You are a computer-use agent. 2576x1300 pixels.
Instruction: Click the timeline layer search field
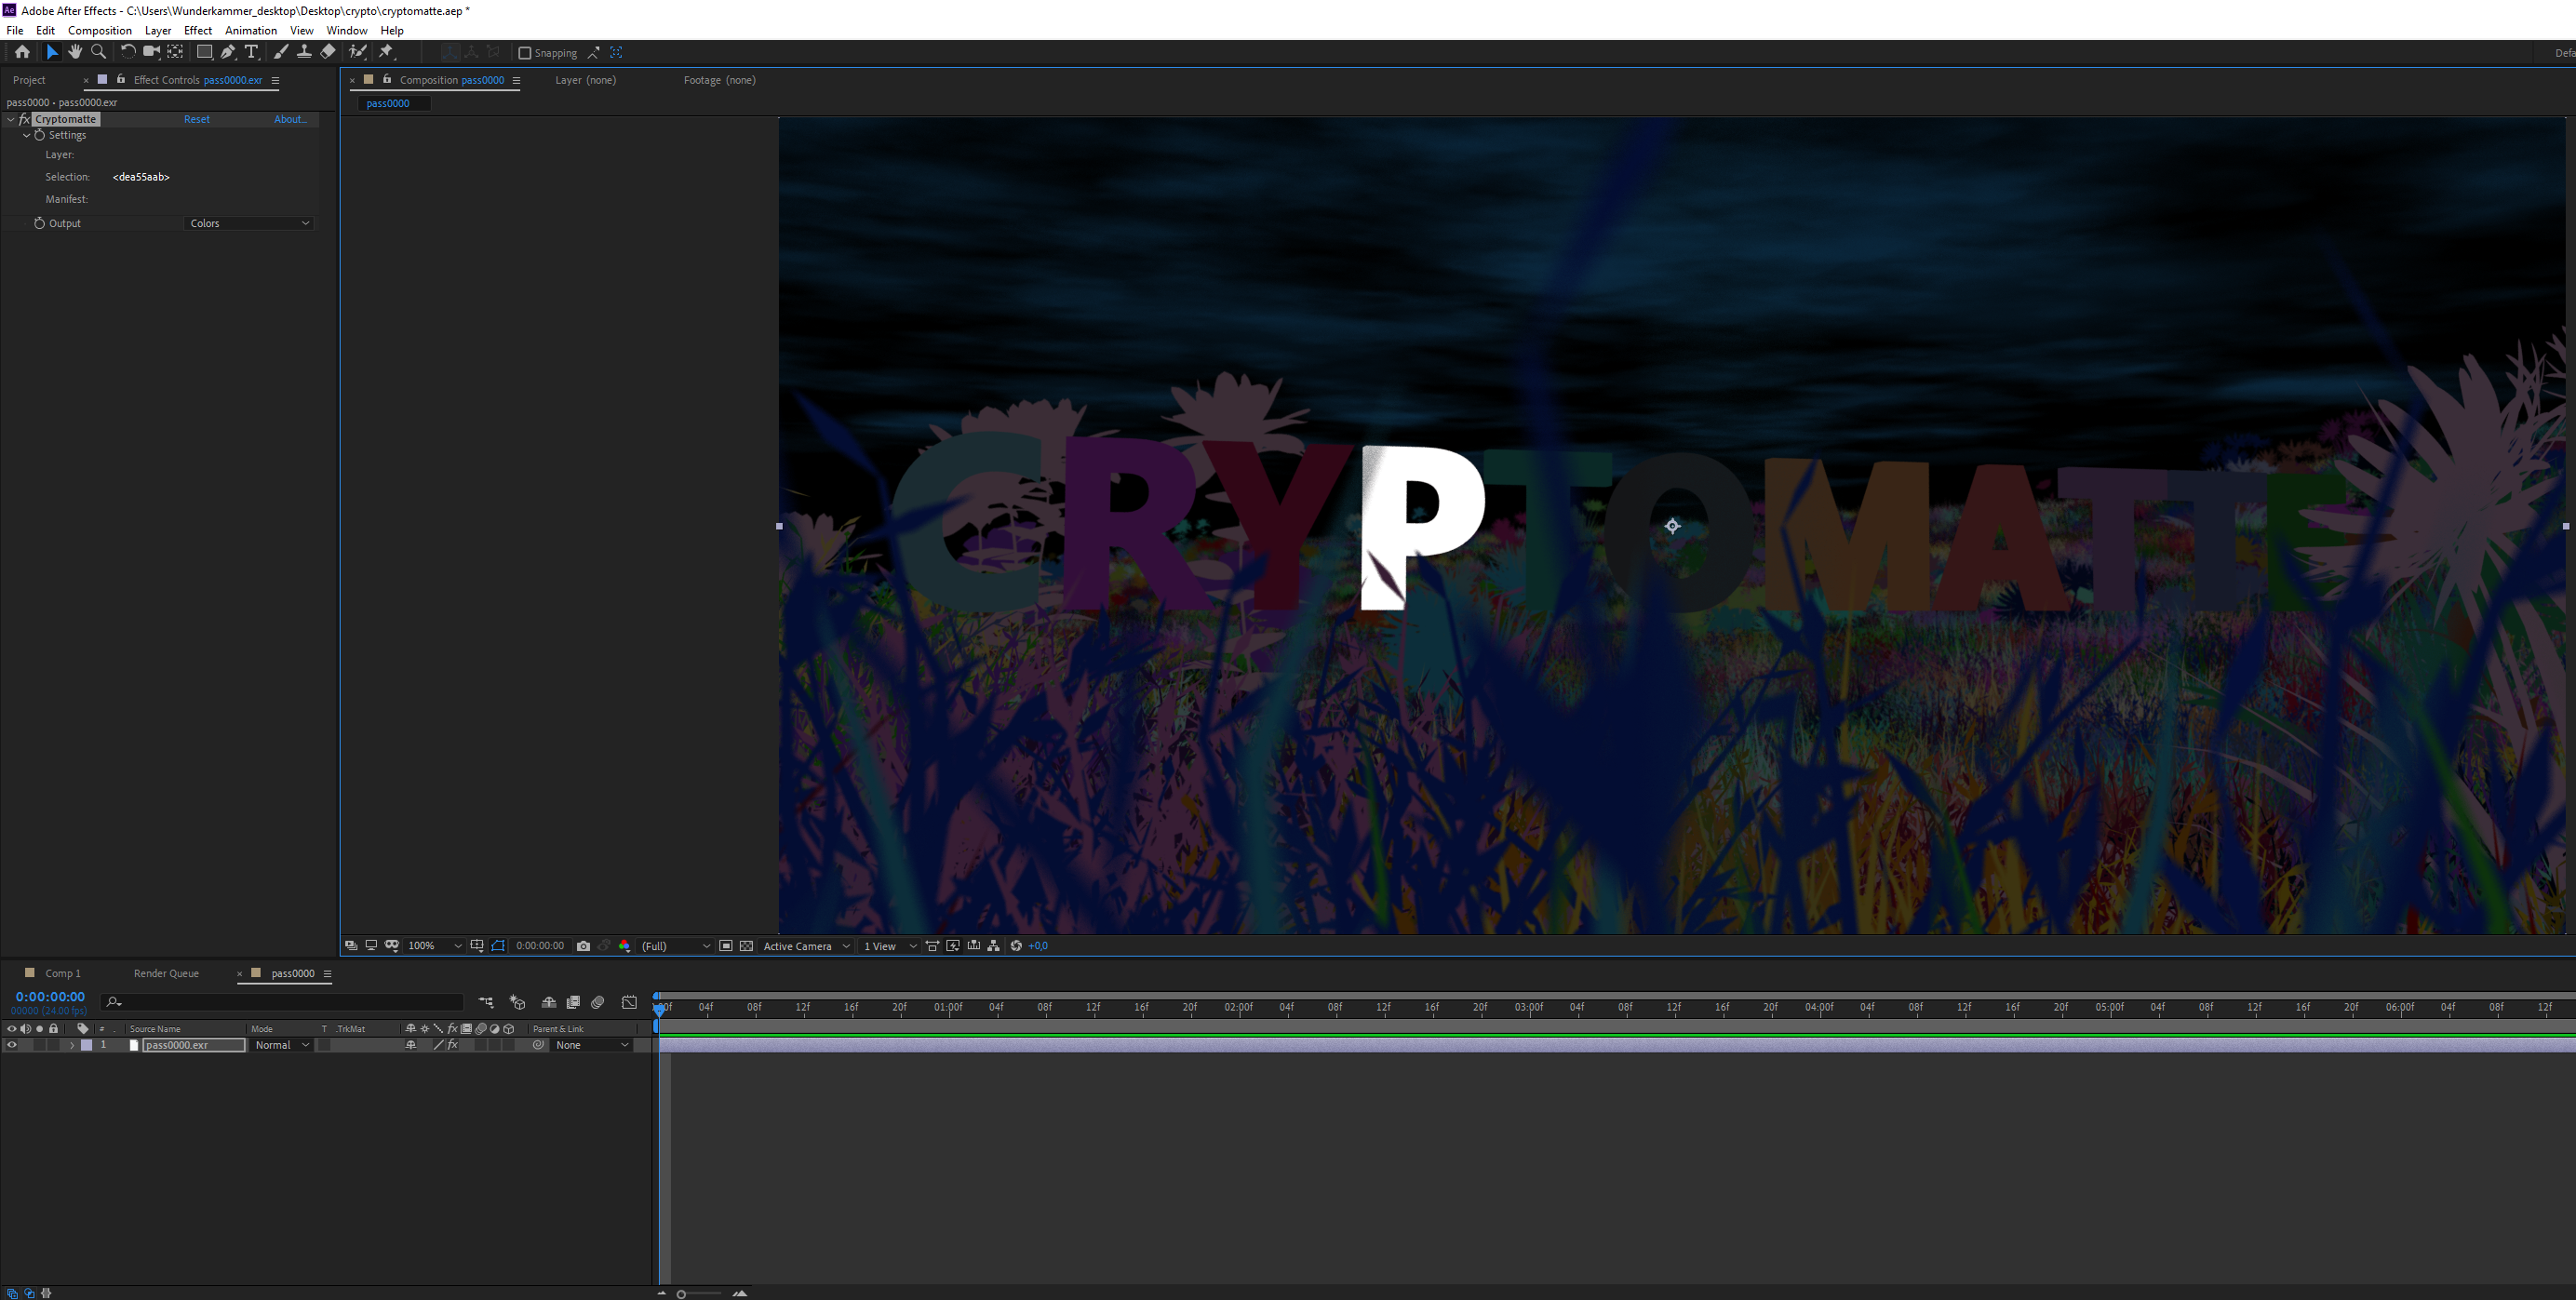tap(282, 1002)
